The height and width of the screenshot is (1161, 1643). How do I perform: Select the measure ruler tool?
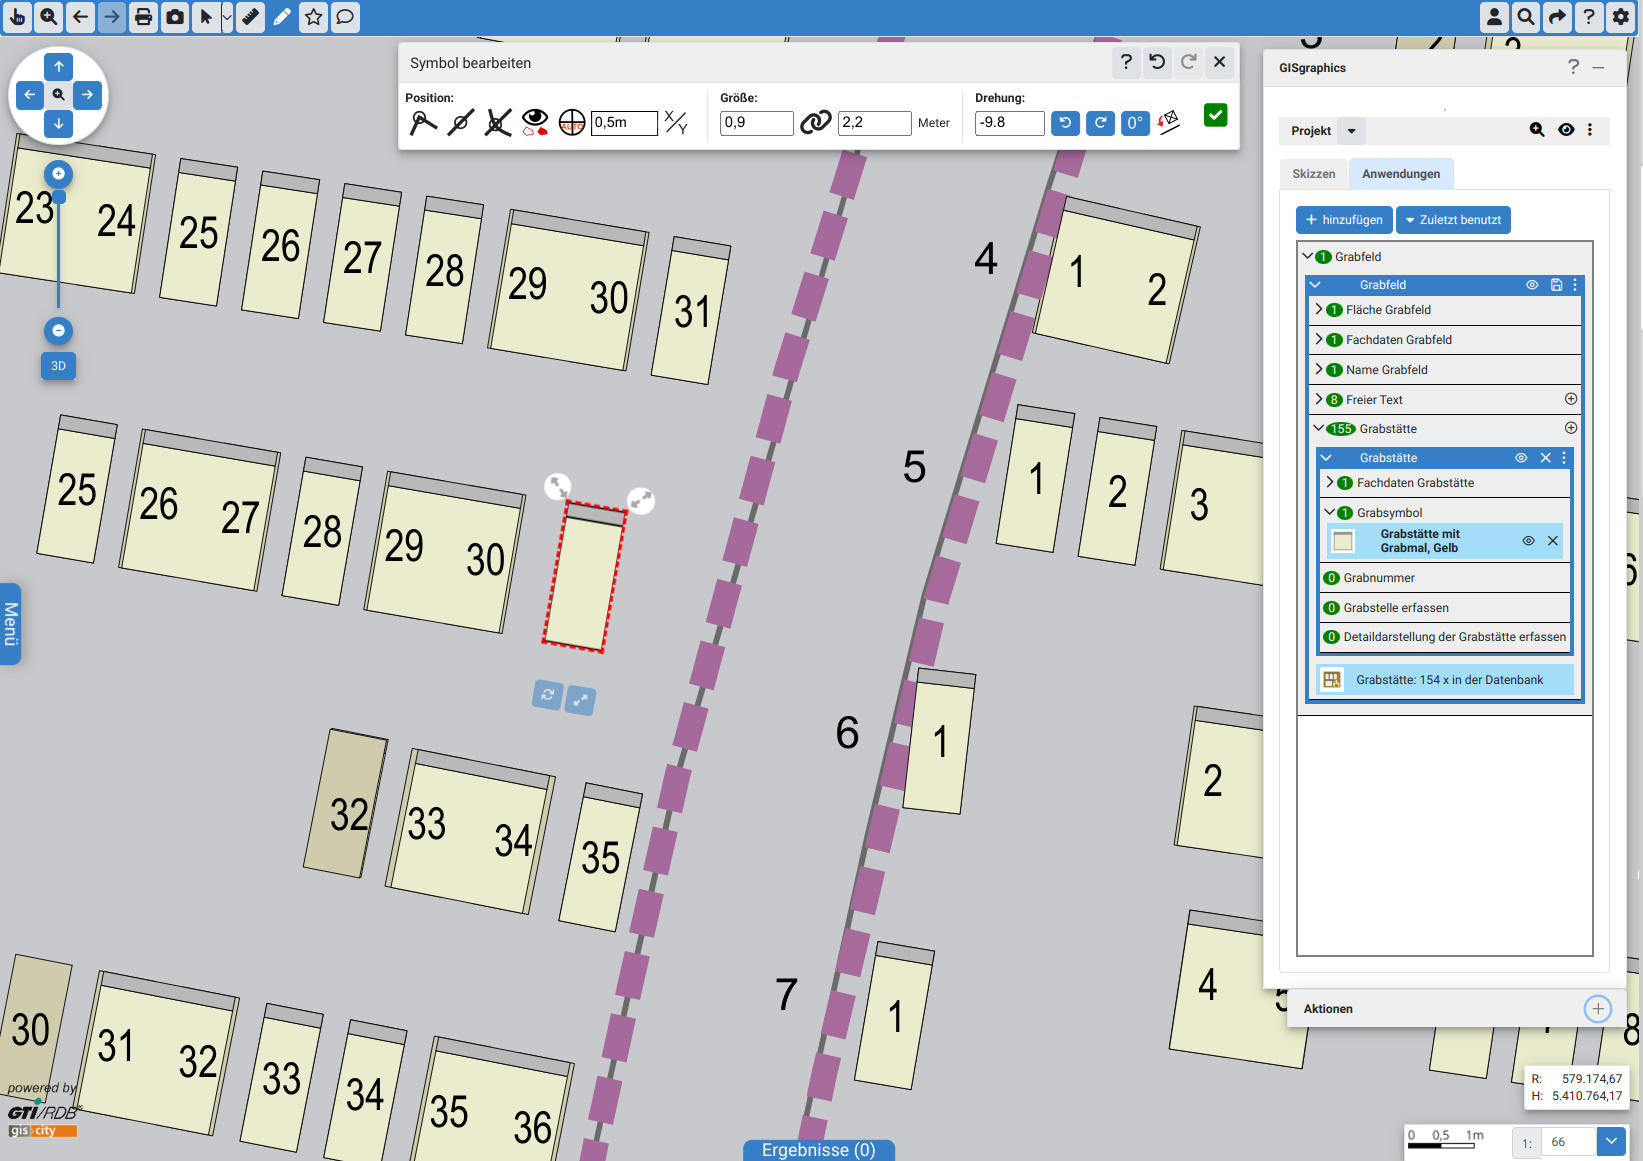tap(250, 17)
